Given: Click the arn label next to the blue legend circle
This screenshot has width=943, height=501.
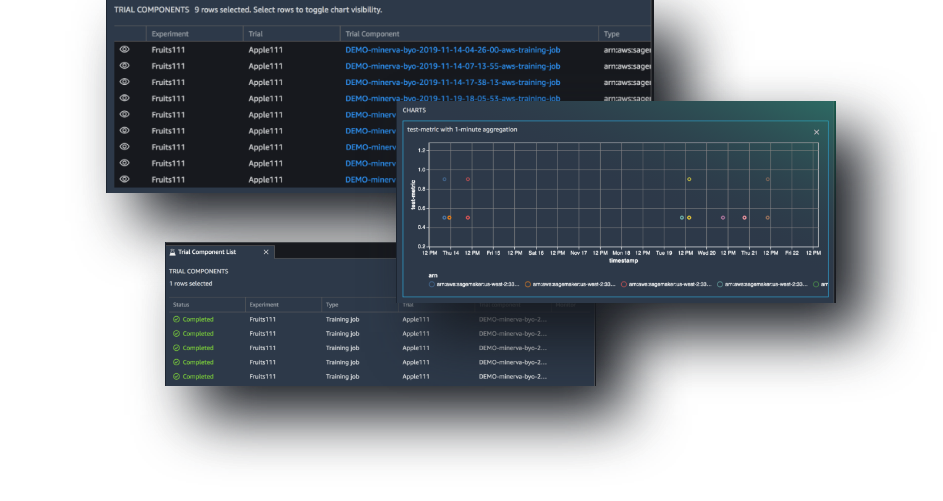Looking at the screenshot, I should tap(478, 284).
